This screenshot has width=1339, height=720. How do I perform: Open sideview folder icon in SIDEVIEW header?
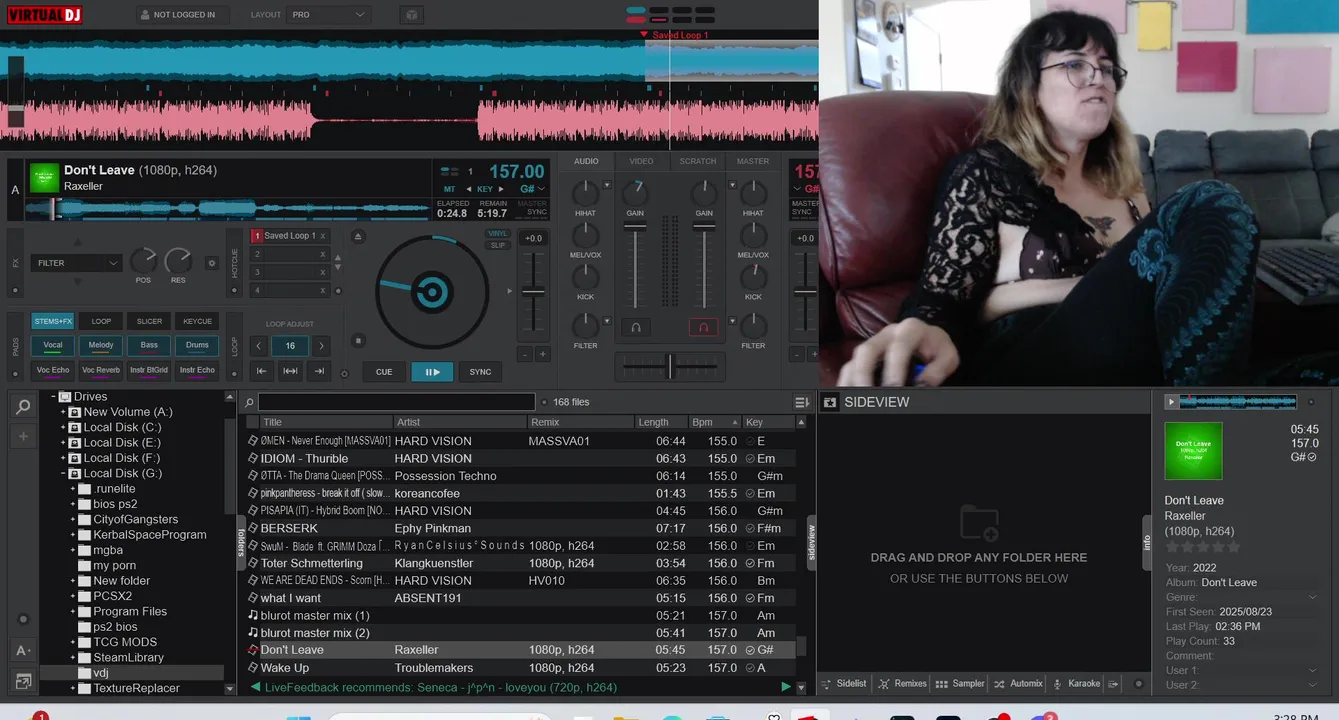pyautogui.click(x=829, y=402)
